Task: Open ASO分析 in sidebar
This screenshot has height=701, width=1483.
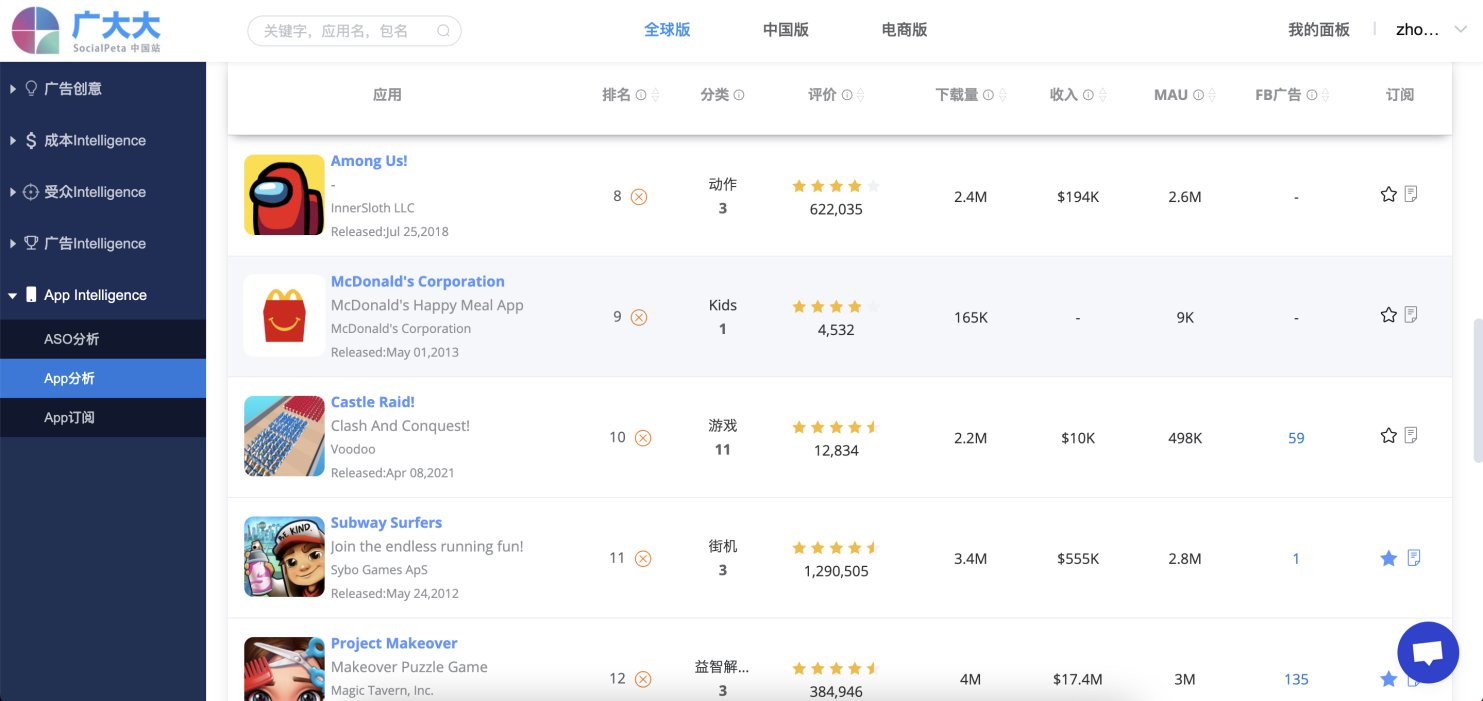Action: point(103,339)
